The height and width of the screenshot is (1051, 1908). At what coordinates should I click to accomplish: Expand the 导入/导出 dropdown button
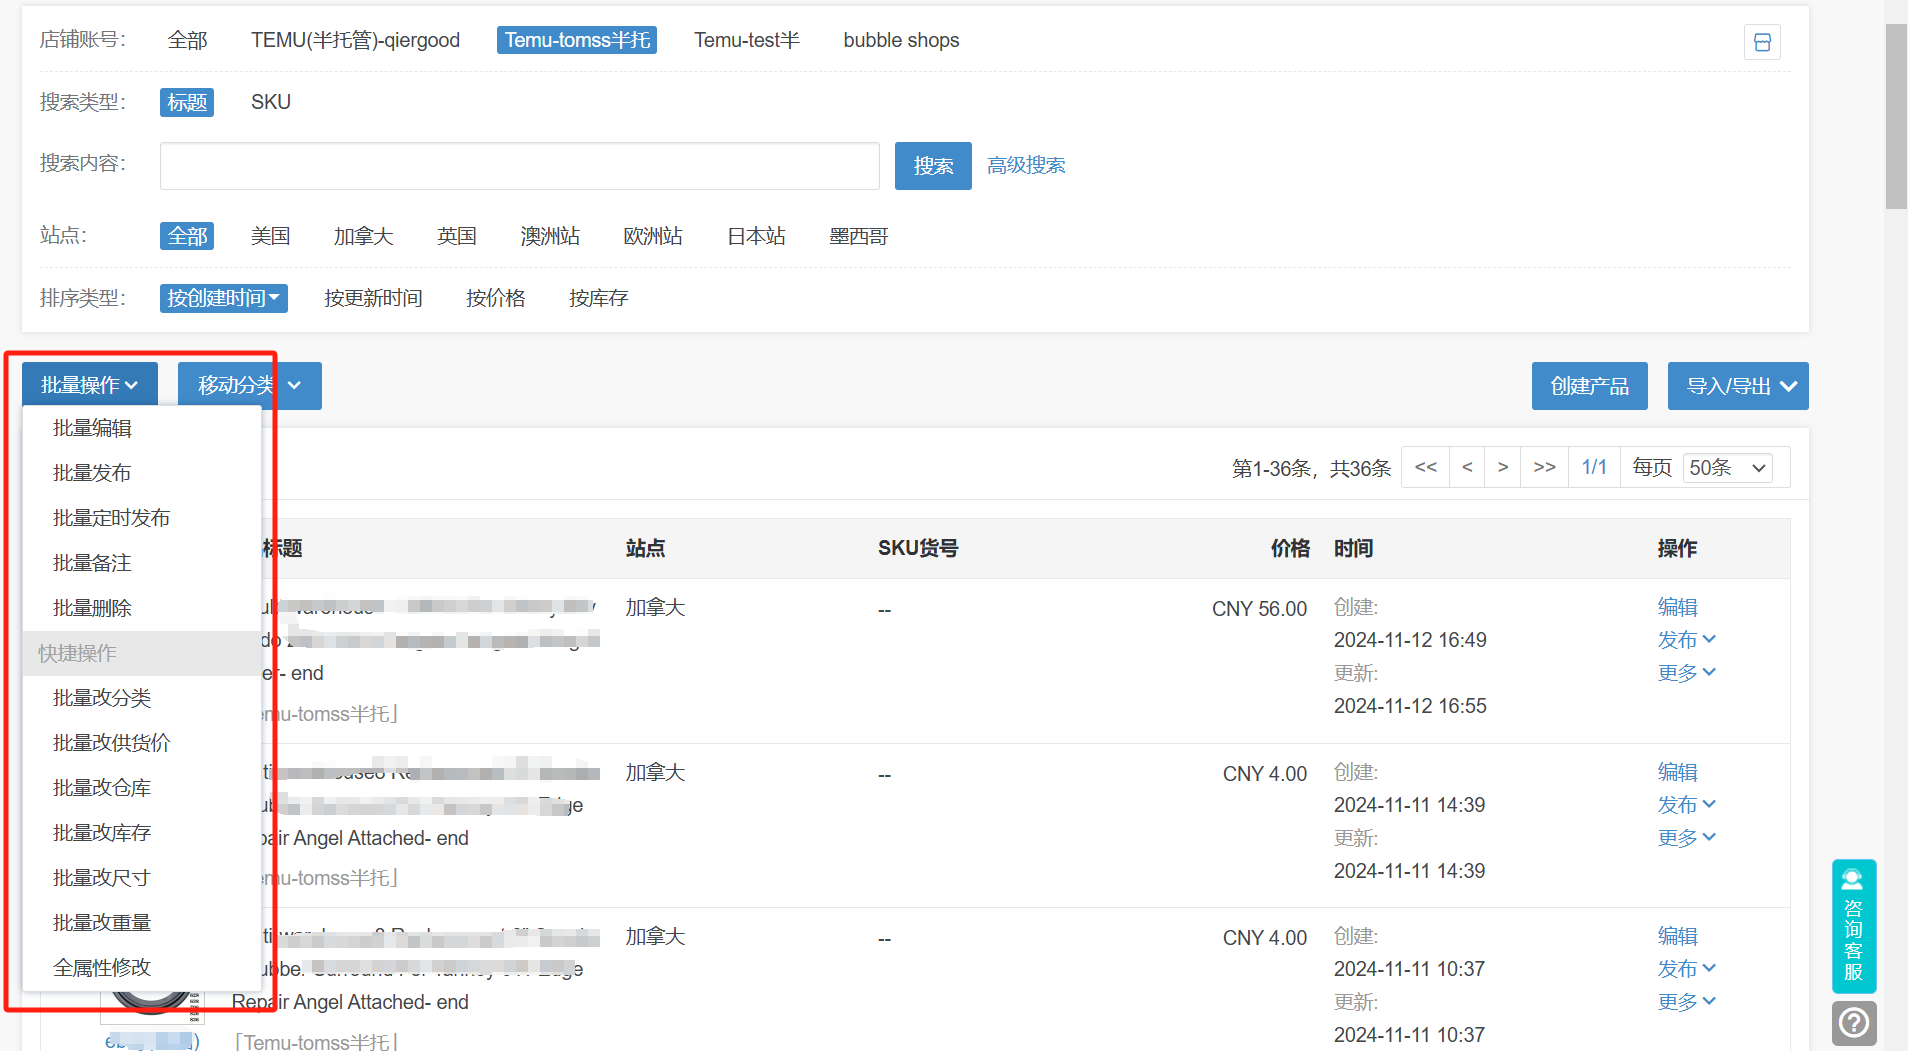[1738, 386]
